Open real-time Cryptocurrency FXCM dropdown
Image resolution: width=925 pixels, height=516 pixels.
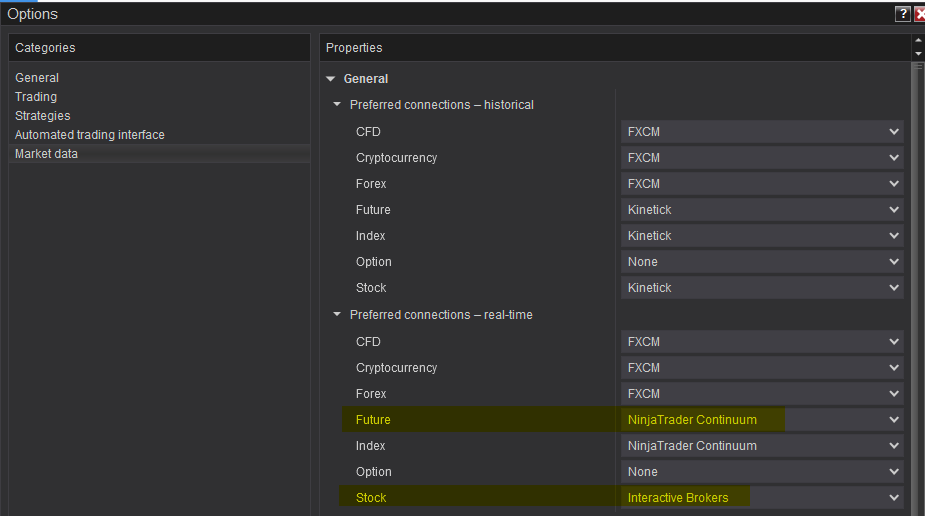pyautogui.click(x=762, y=367)
